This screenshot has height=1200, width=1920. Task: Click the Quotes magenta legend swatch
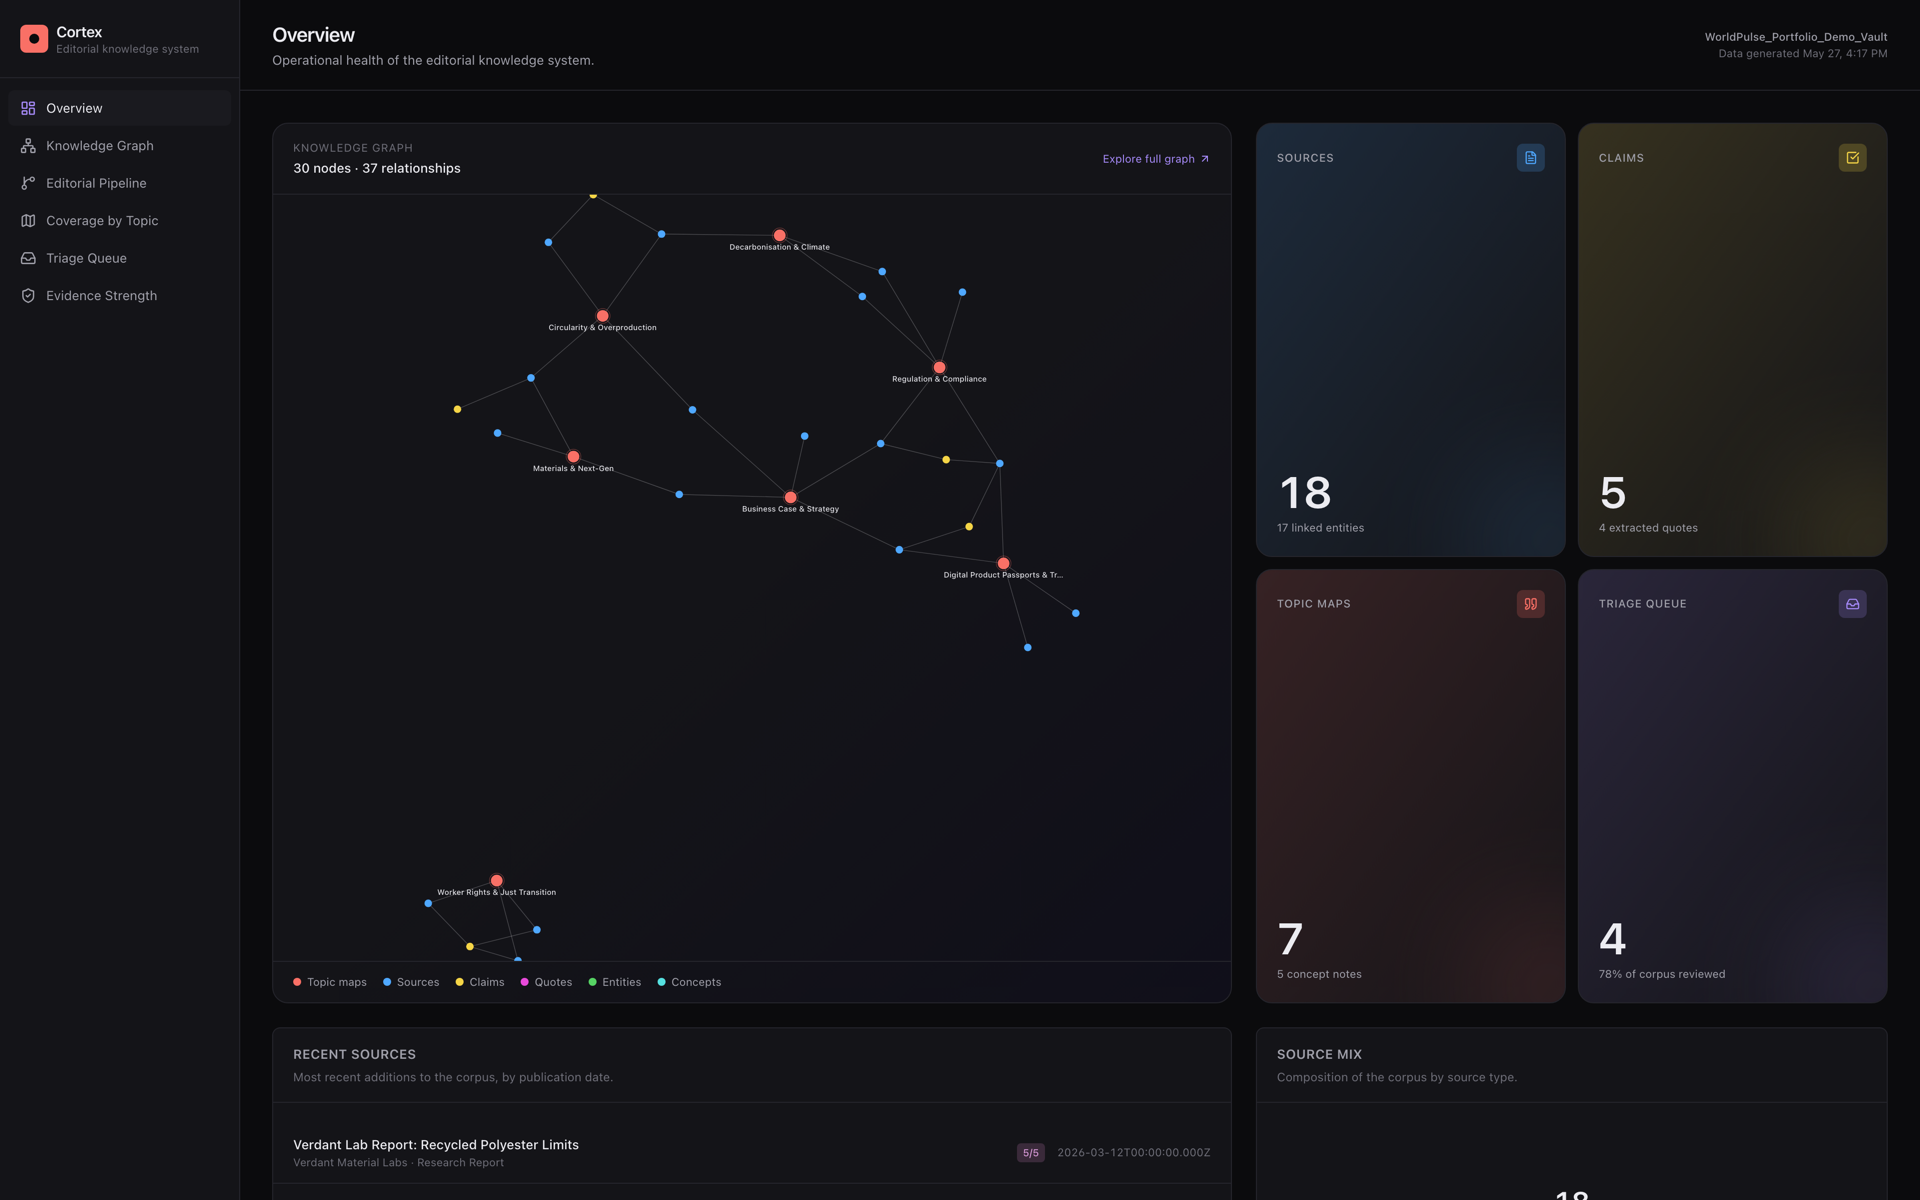(x=524, y=982)
